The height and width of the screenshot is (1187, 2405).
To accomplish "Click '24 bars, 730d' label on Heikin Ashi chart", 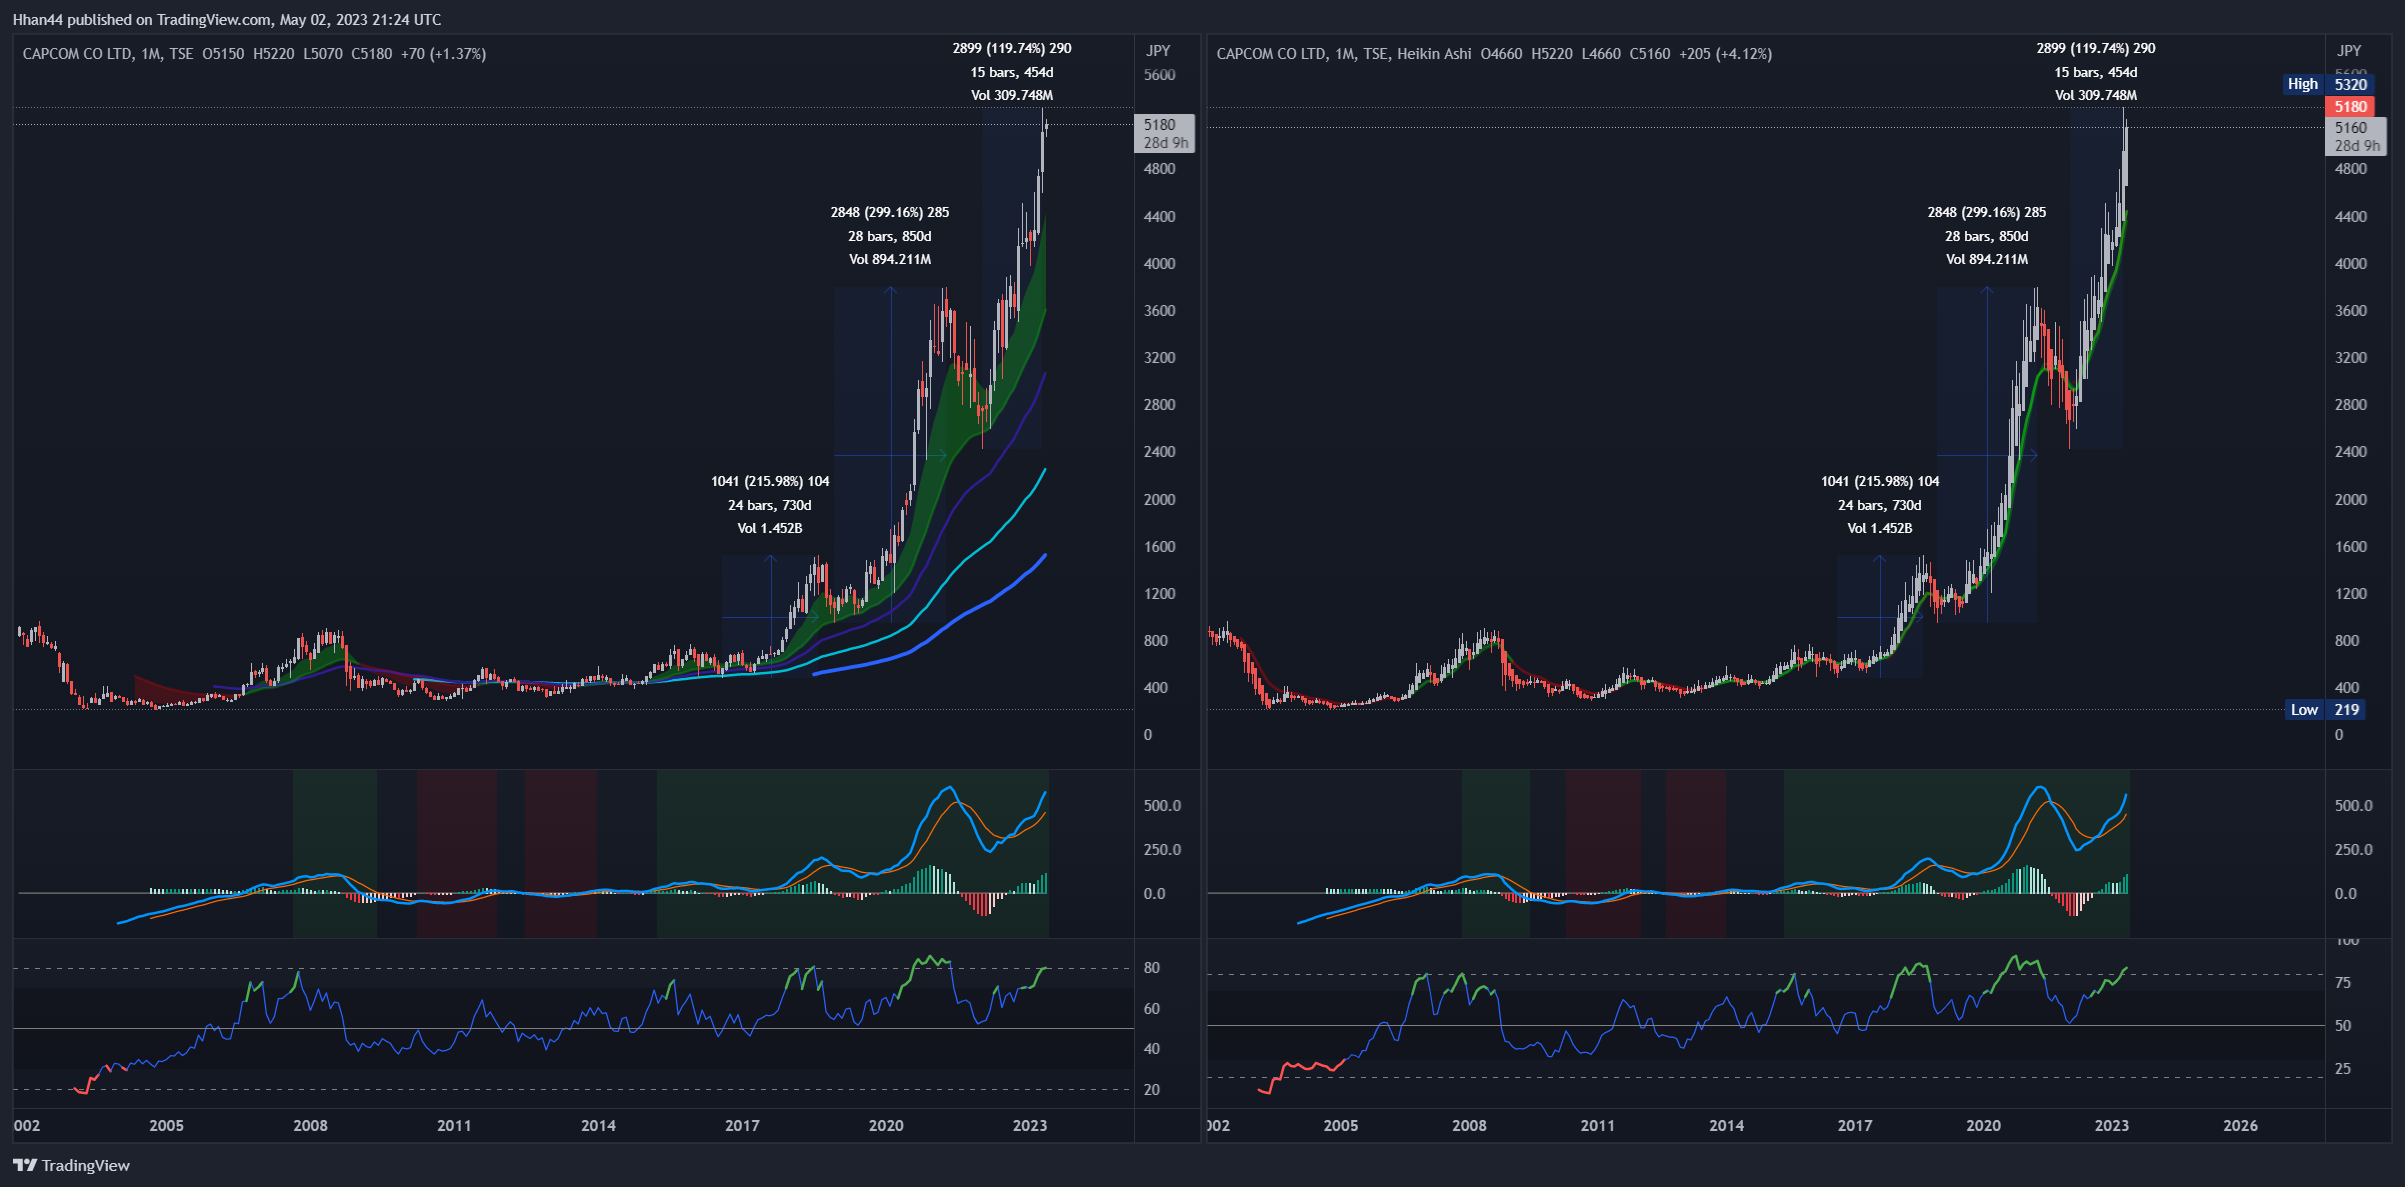I will 1880,505.
